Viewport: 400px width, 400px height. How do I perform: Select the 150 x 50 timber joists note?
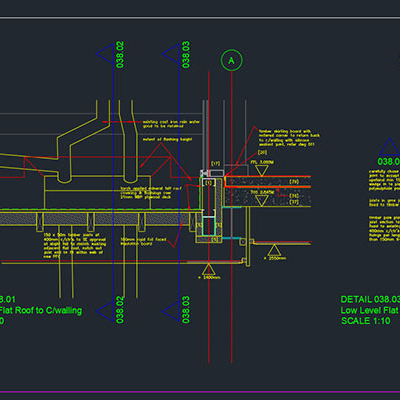pos(75,246)
